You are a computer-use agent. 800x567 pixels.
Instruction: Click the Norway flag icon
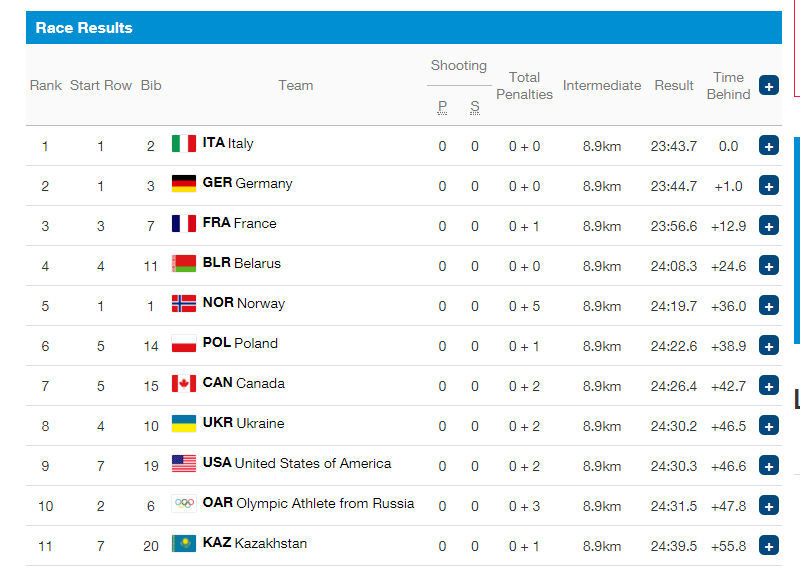(x=184, y=303)
